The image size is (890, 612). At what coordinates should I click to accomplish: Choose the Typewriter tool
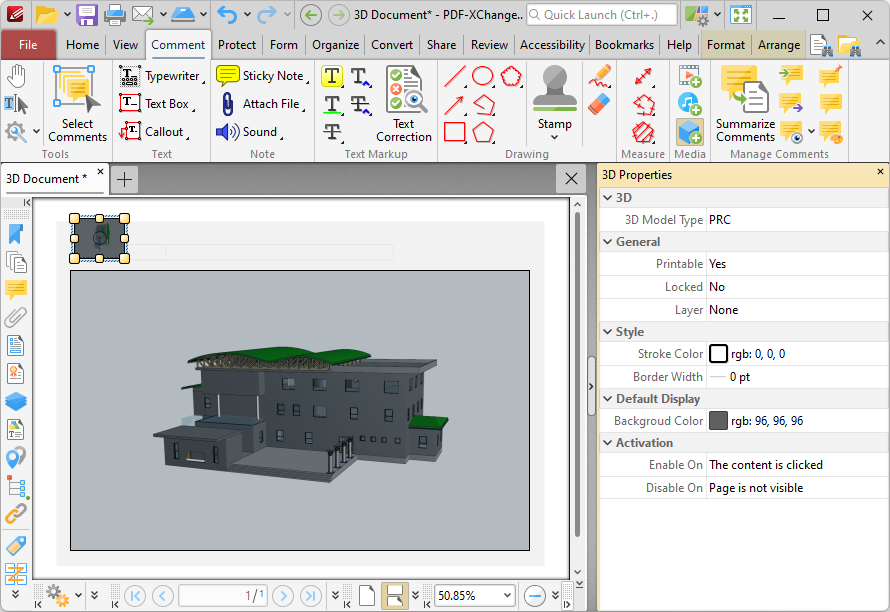click(x=162, y=76)
